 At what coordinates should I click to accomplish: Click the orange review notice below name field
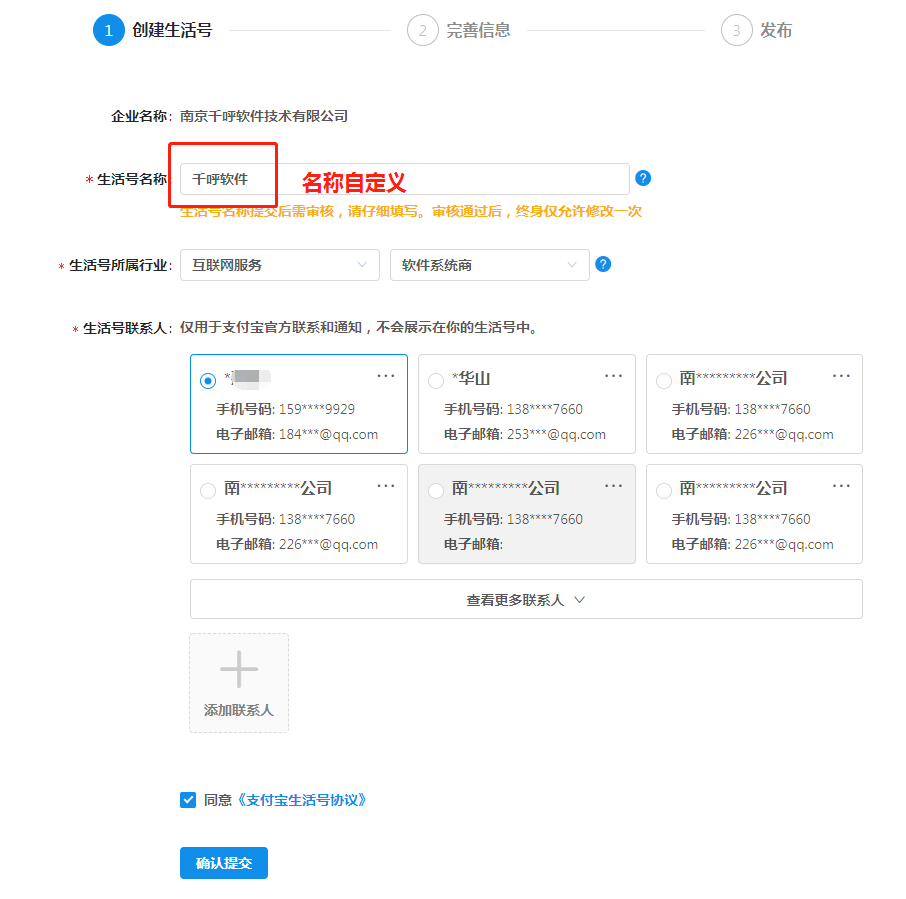(411, 211)
